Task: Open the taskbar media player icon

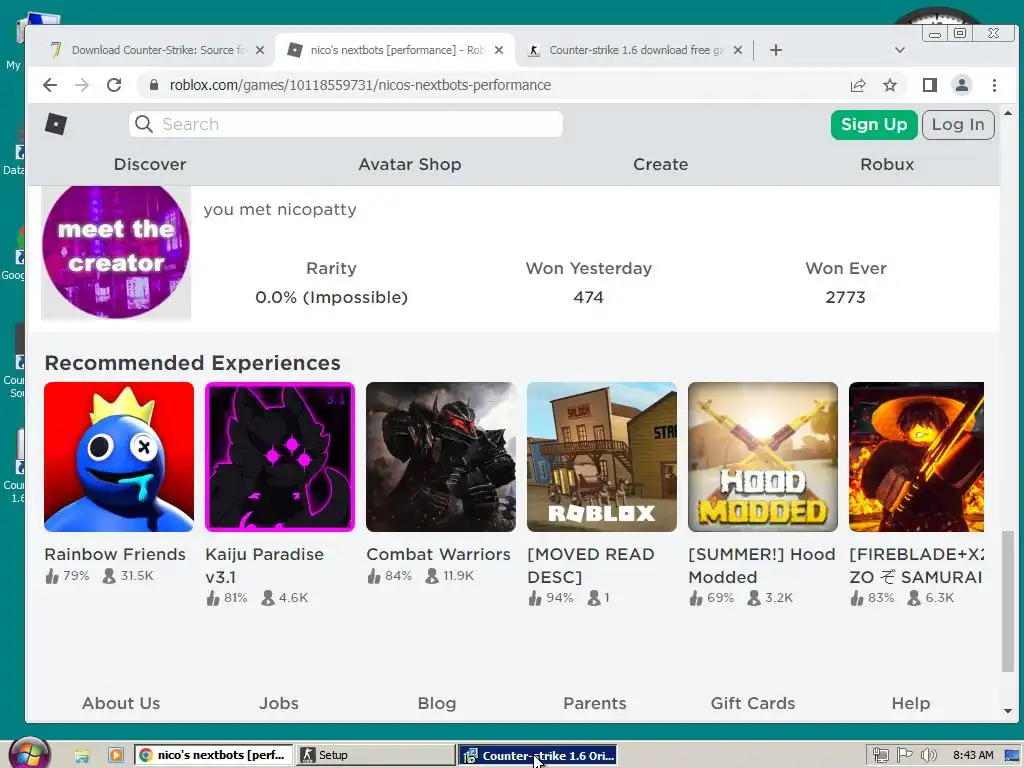Action: pyautogui.click(x=116, y=756)
